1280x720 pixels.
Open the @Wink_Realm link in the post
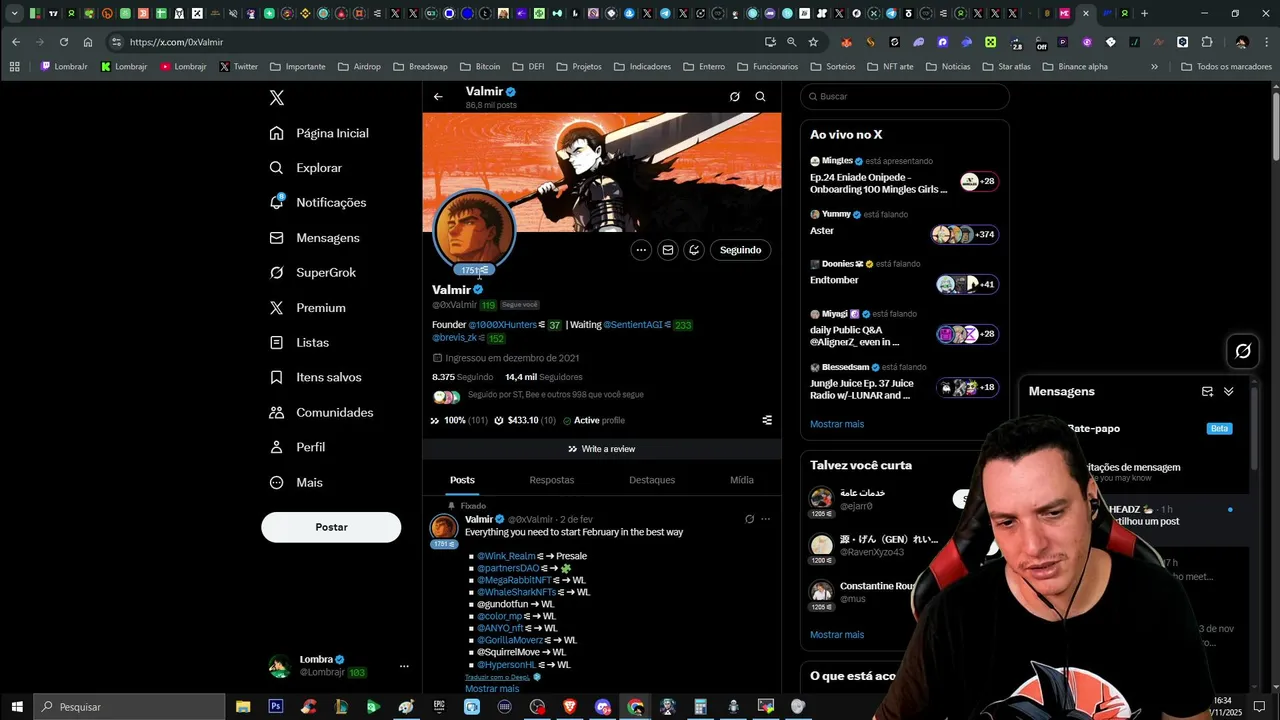506,556
